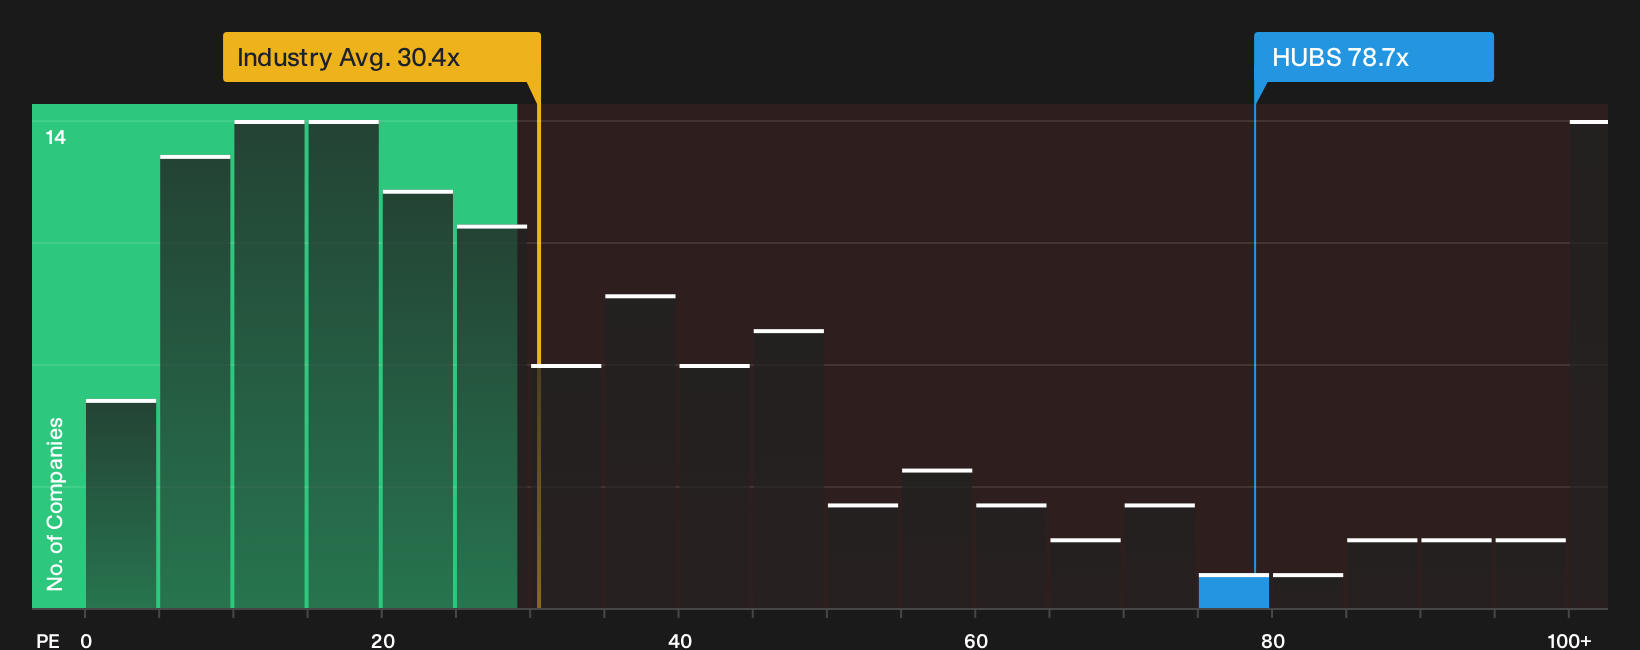
Task: Select the histogram bar for PE 50-55
Action: [x=863, y=556]
